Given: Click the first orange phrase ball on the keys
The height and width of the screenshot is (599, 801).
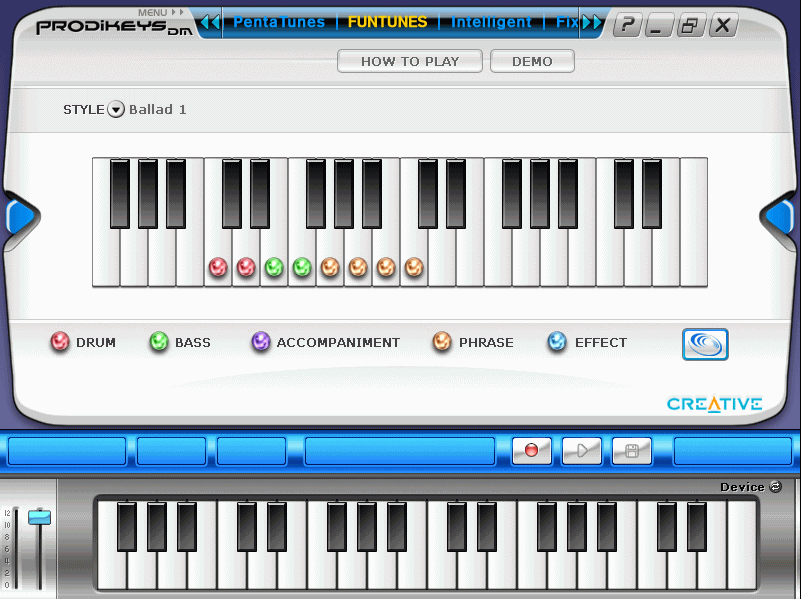Looking at the screenshot, I should [x=330, y=267].
